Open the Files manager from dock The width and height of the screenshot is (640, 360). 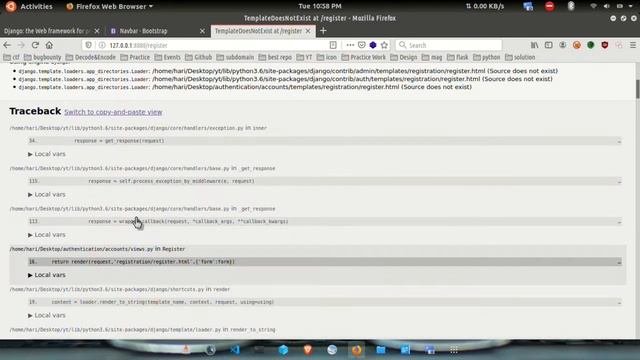point(381,350)
